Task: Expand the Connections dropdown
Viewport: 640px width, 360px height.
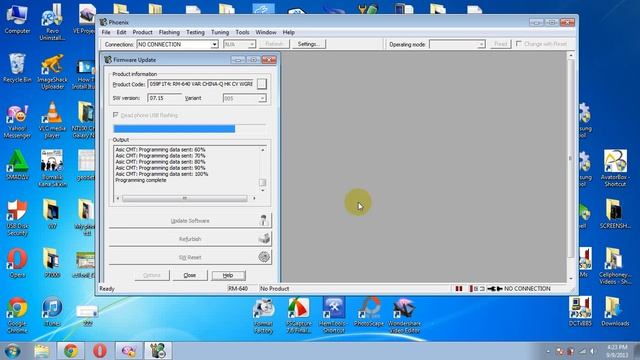Action: click(x=214, y=44)
